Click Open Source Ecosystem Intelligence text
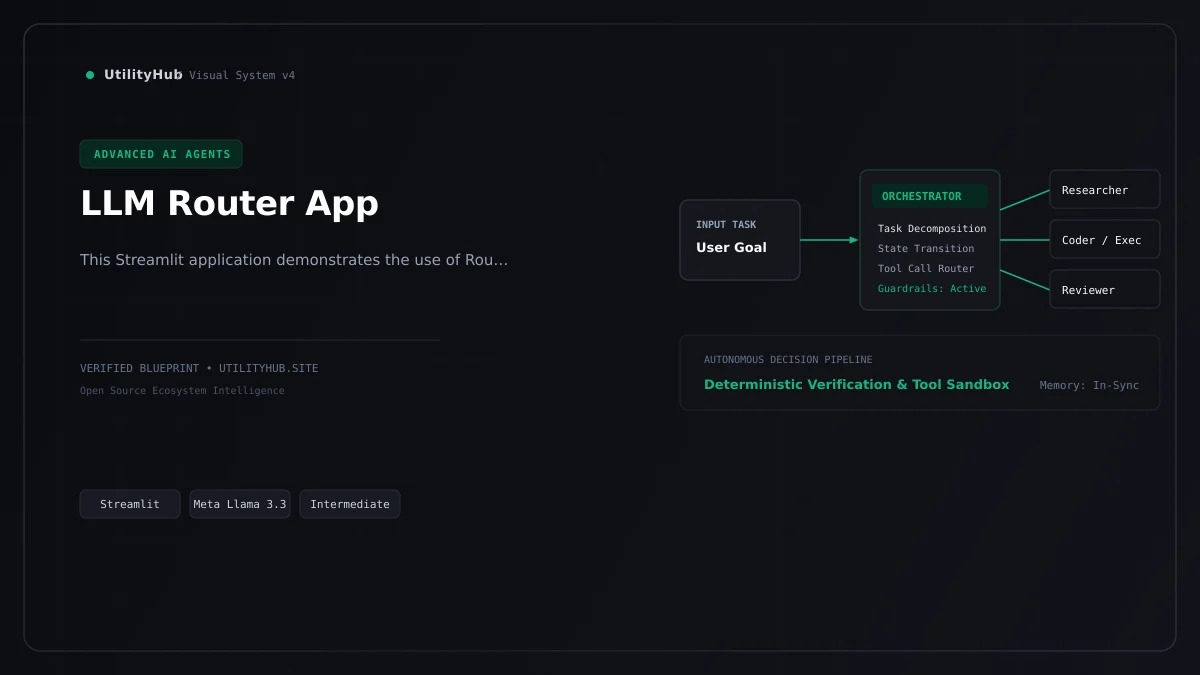 coord(182,391)
